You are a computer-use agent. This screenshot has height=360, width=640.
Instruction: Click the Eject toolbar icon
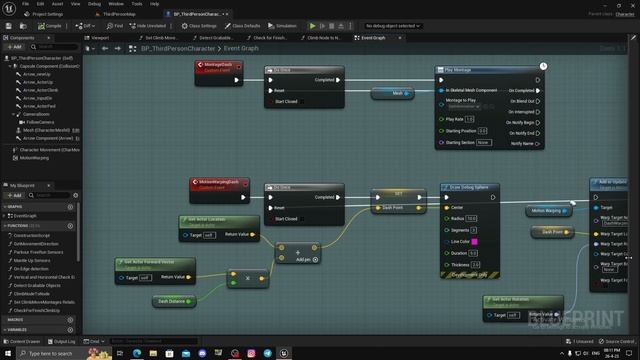pyautogui.click(x=341, y=26)
